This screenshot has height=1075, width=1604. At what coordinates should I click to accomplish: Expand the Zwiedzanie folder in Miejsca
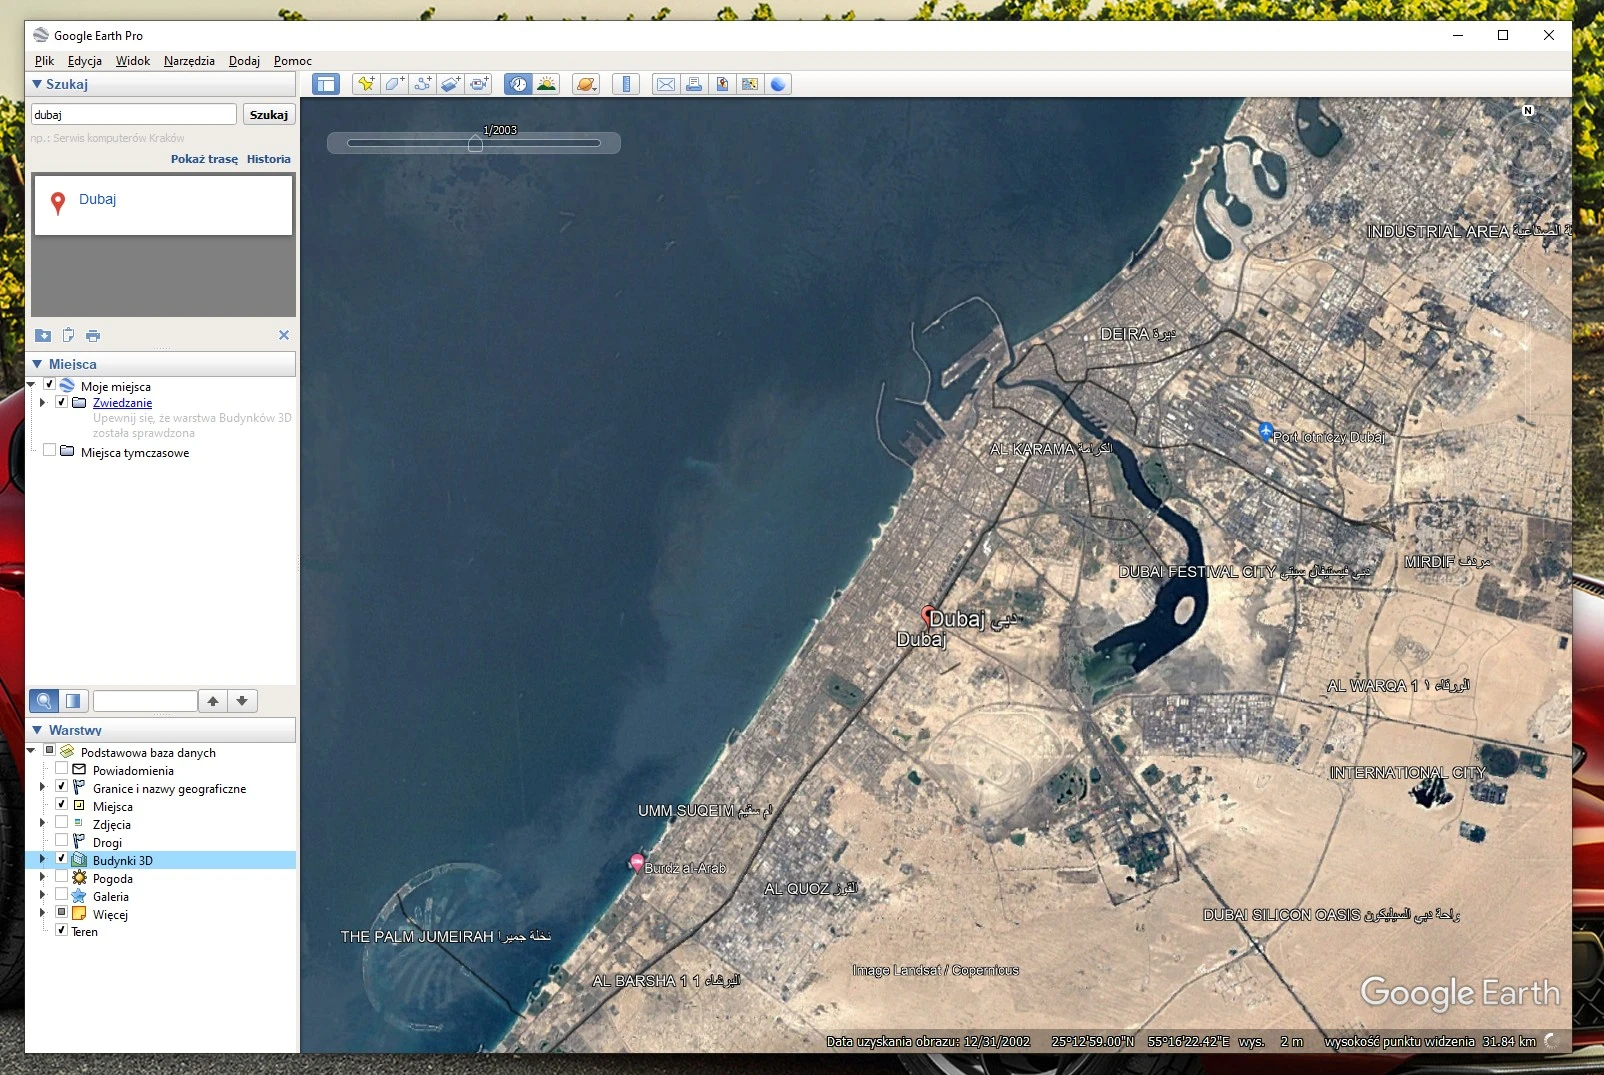click(x=41, y=402)
